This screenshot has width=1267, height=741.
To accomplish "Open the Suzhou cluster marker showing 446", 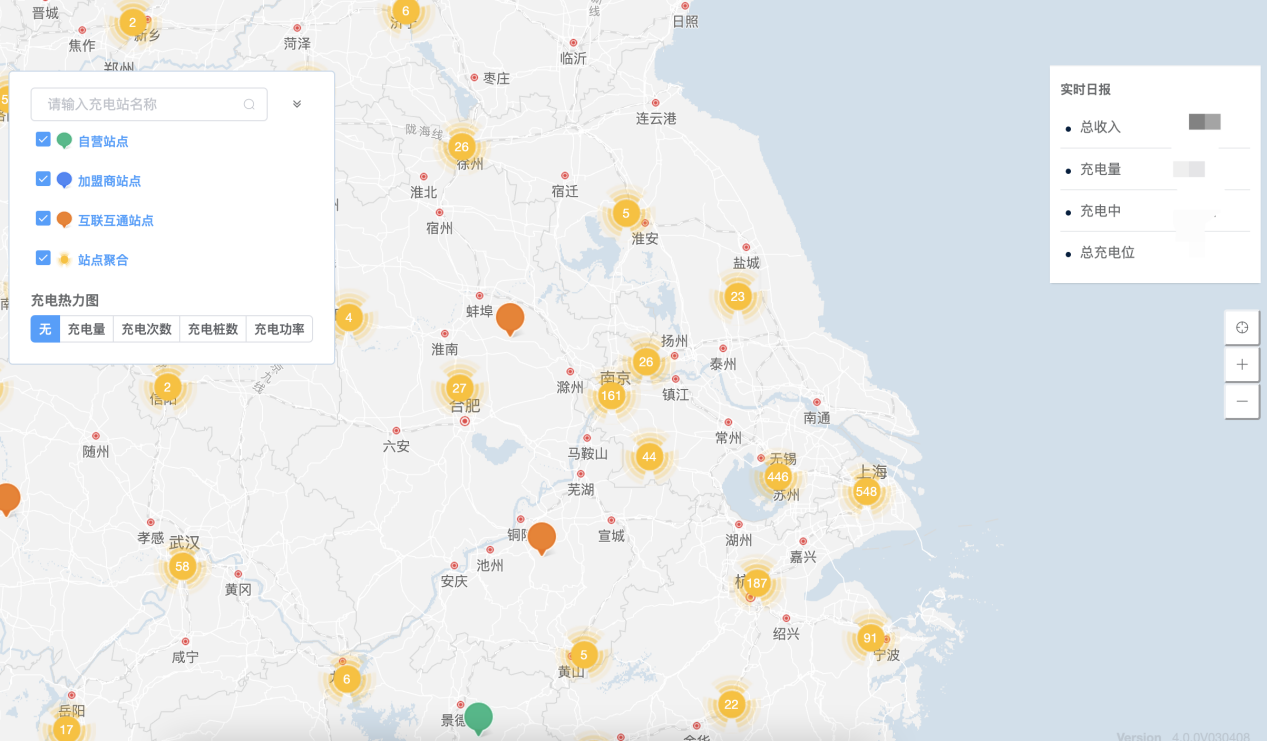I will pos(777,477).
